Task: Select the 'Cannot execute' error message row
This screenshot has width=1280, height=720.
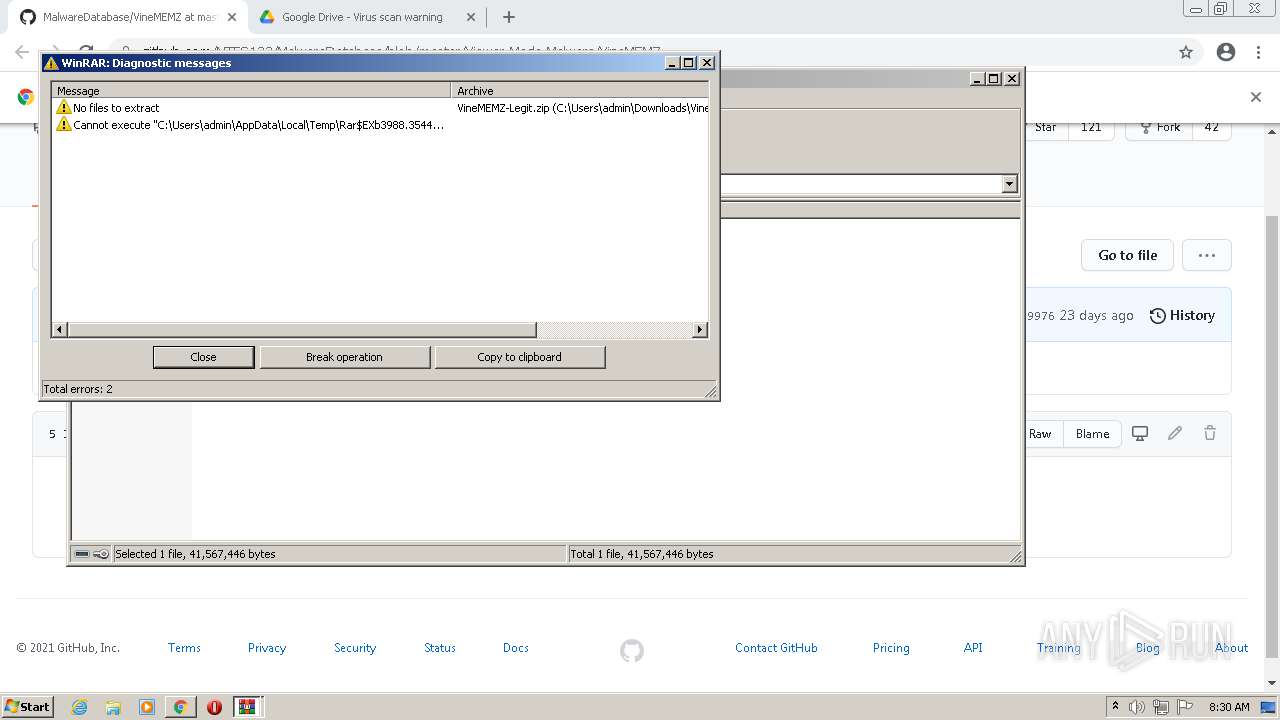Action: click(381, 125)
